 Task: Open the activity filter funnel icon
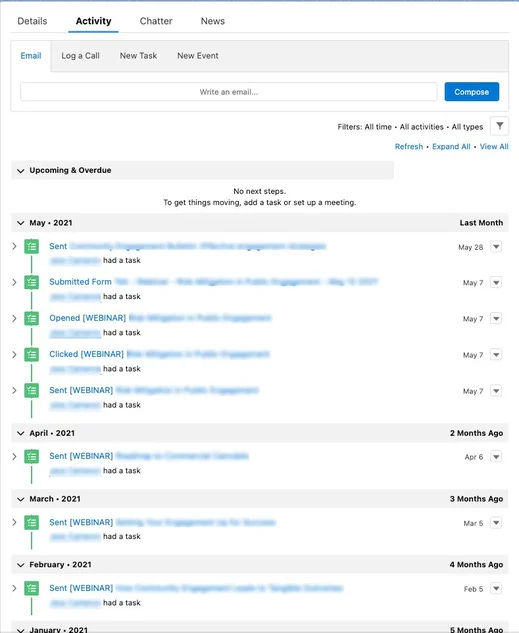(499, 126)
